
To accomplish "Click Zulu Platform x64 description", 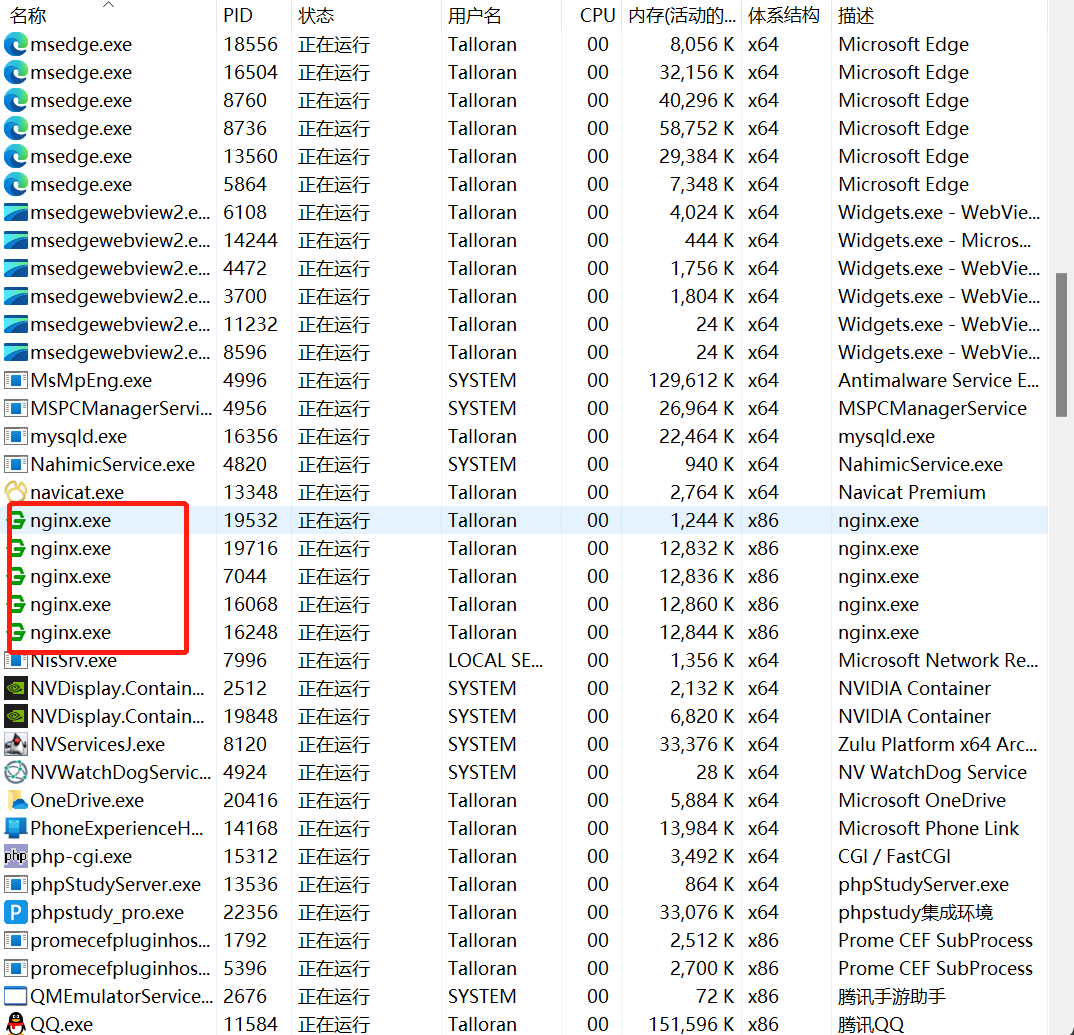I will [x=938, y=745].
